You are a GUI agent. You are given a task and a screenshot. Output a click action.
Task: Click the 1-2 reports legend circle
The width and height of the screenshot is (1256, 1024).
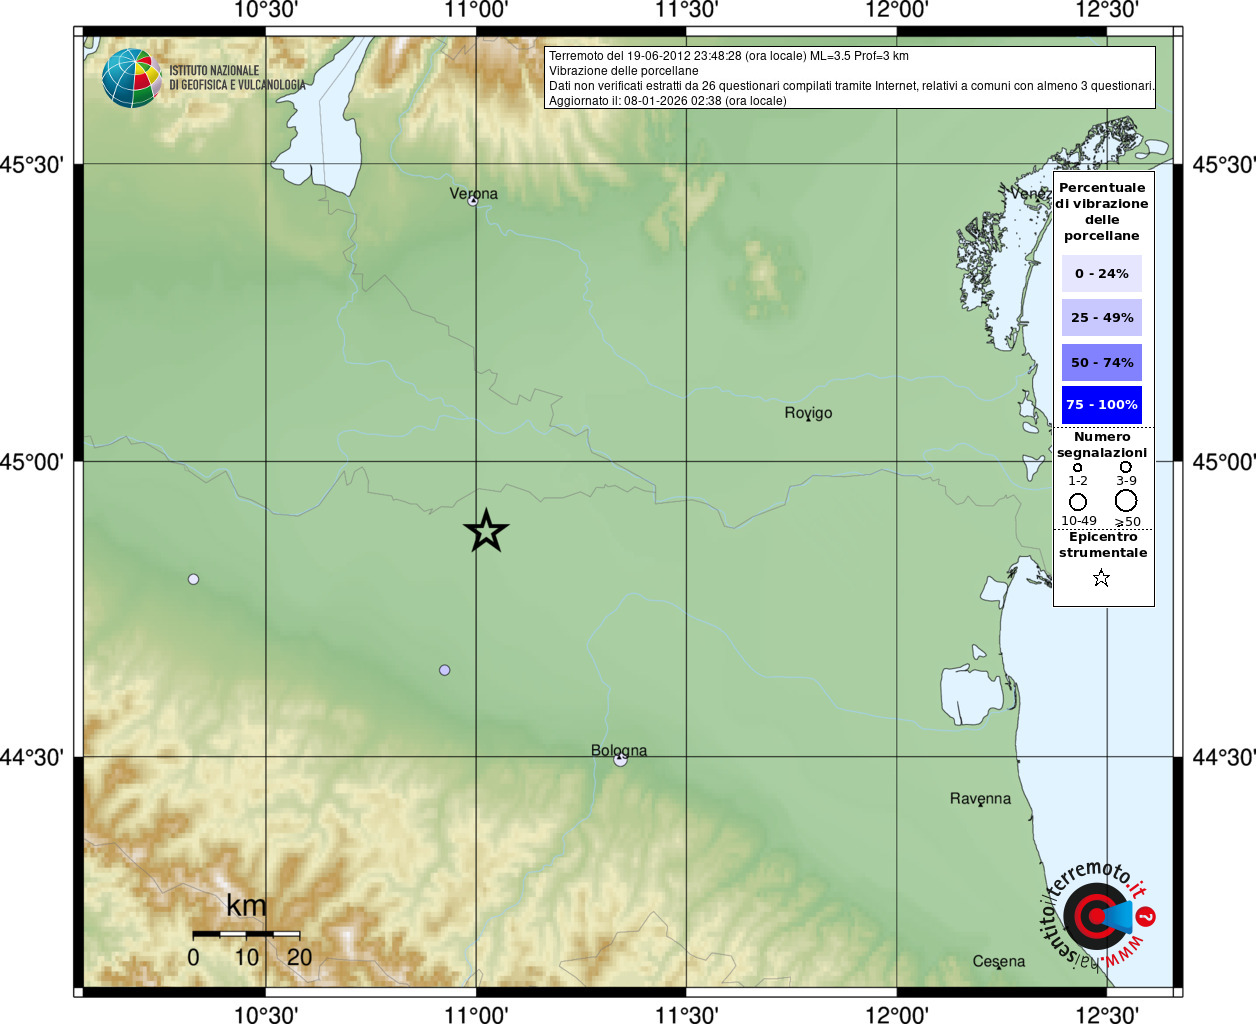1077,467
